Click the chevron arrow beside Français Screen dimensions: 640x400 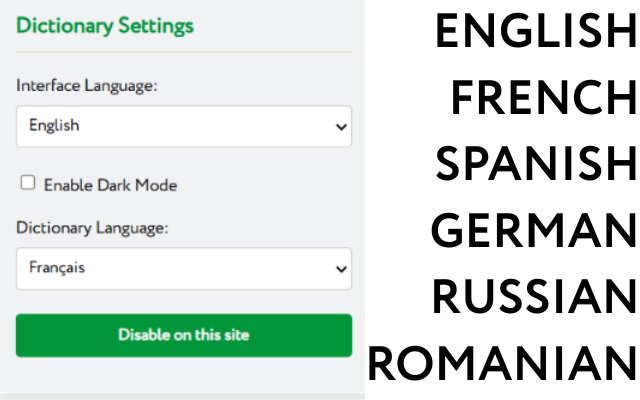pyautogui.click(x=341, y=269)
